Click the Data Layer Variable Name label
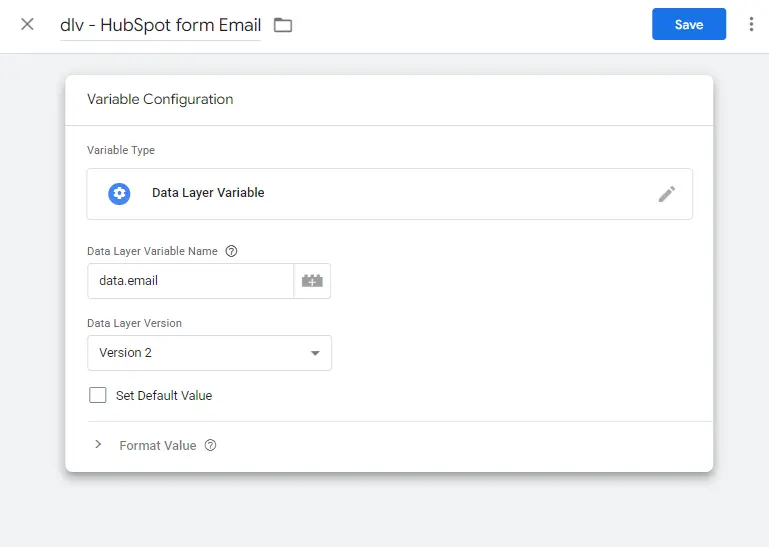The image size is (769, 547). [153, 251]
